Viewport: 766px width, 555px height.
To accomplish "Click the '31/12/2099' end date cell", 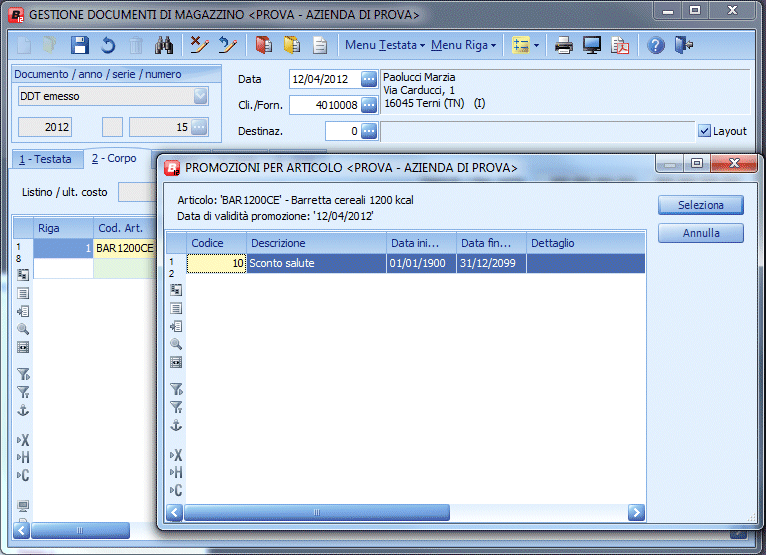I will click(491, 263).
